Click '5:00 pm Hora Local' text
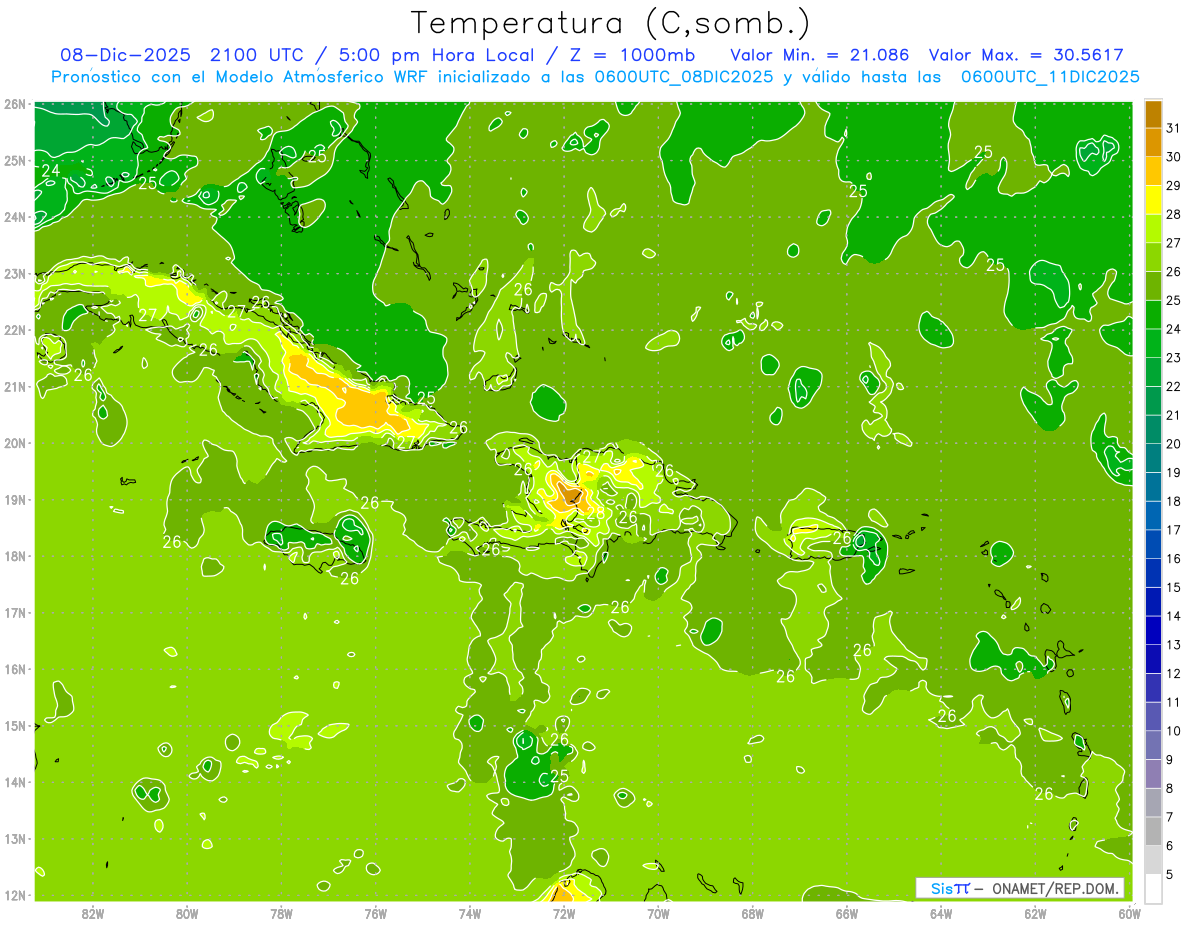The height and width of the screenshot is (927, 1200). click(436, 55)
